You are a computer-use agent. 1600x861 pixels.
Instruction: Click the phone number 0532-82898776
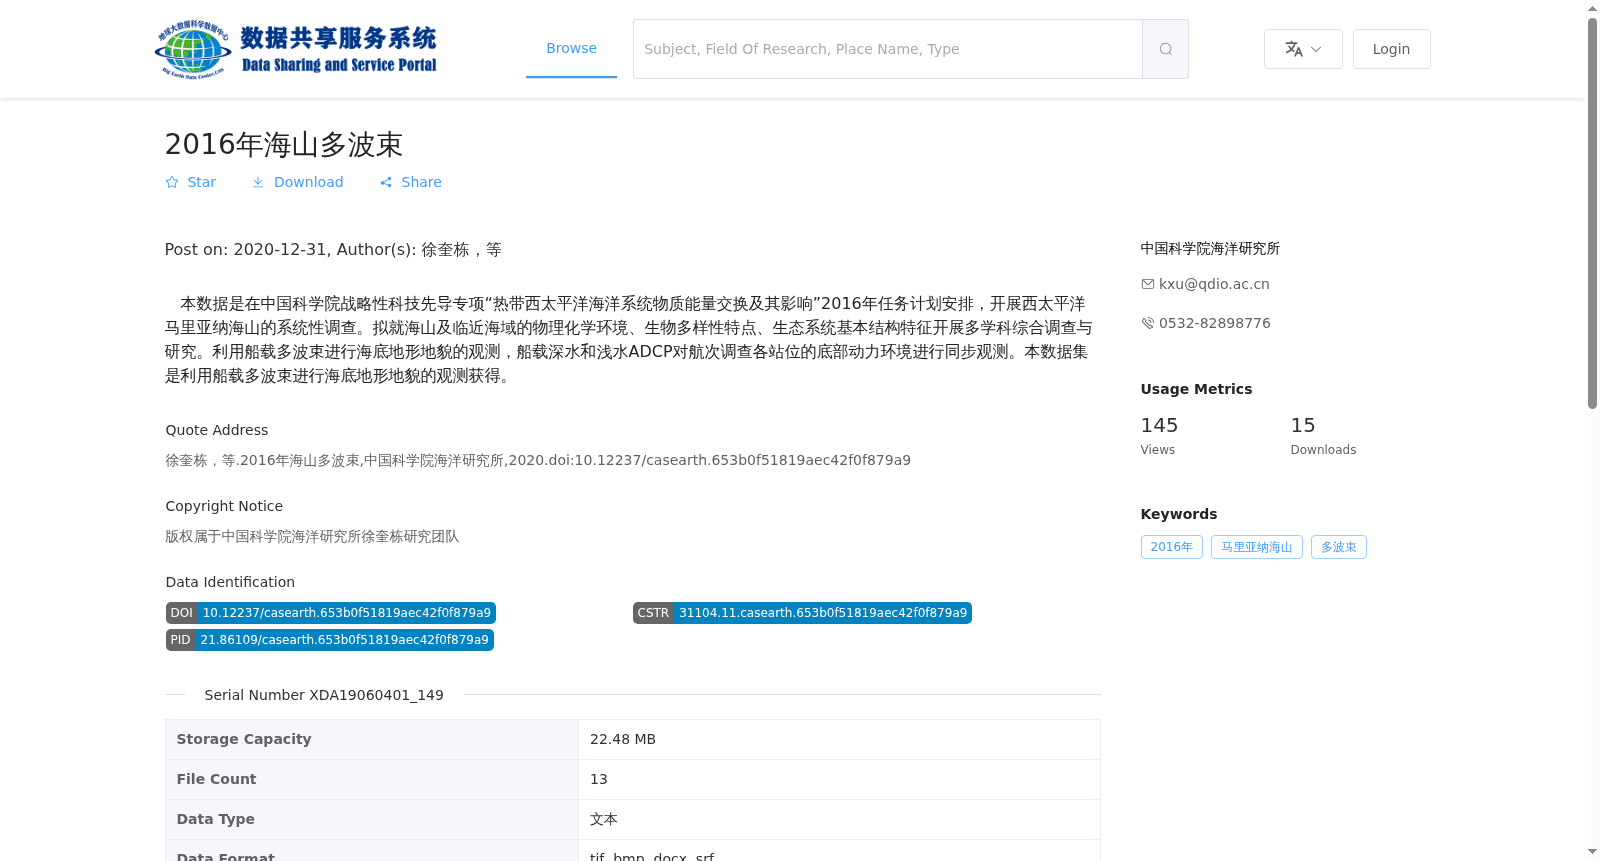(x=1214, y=323)
